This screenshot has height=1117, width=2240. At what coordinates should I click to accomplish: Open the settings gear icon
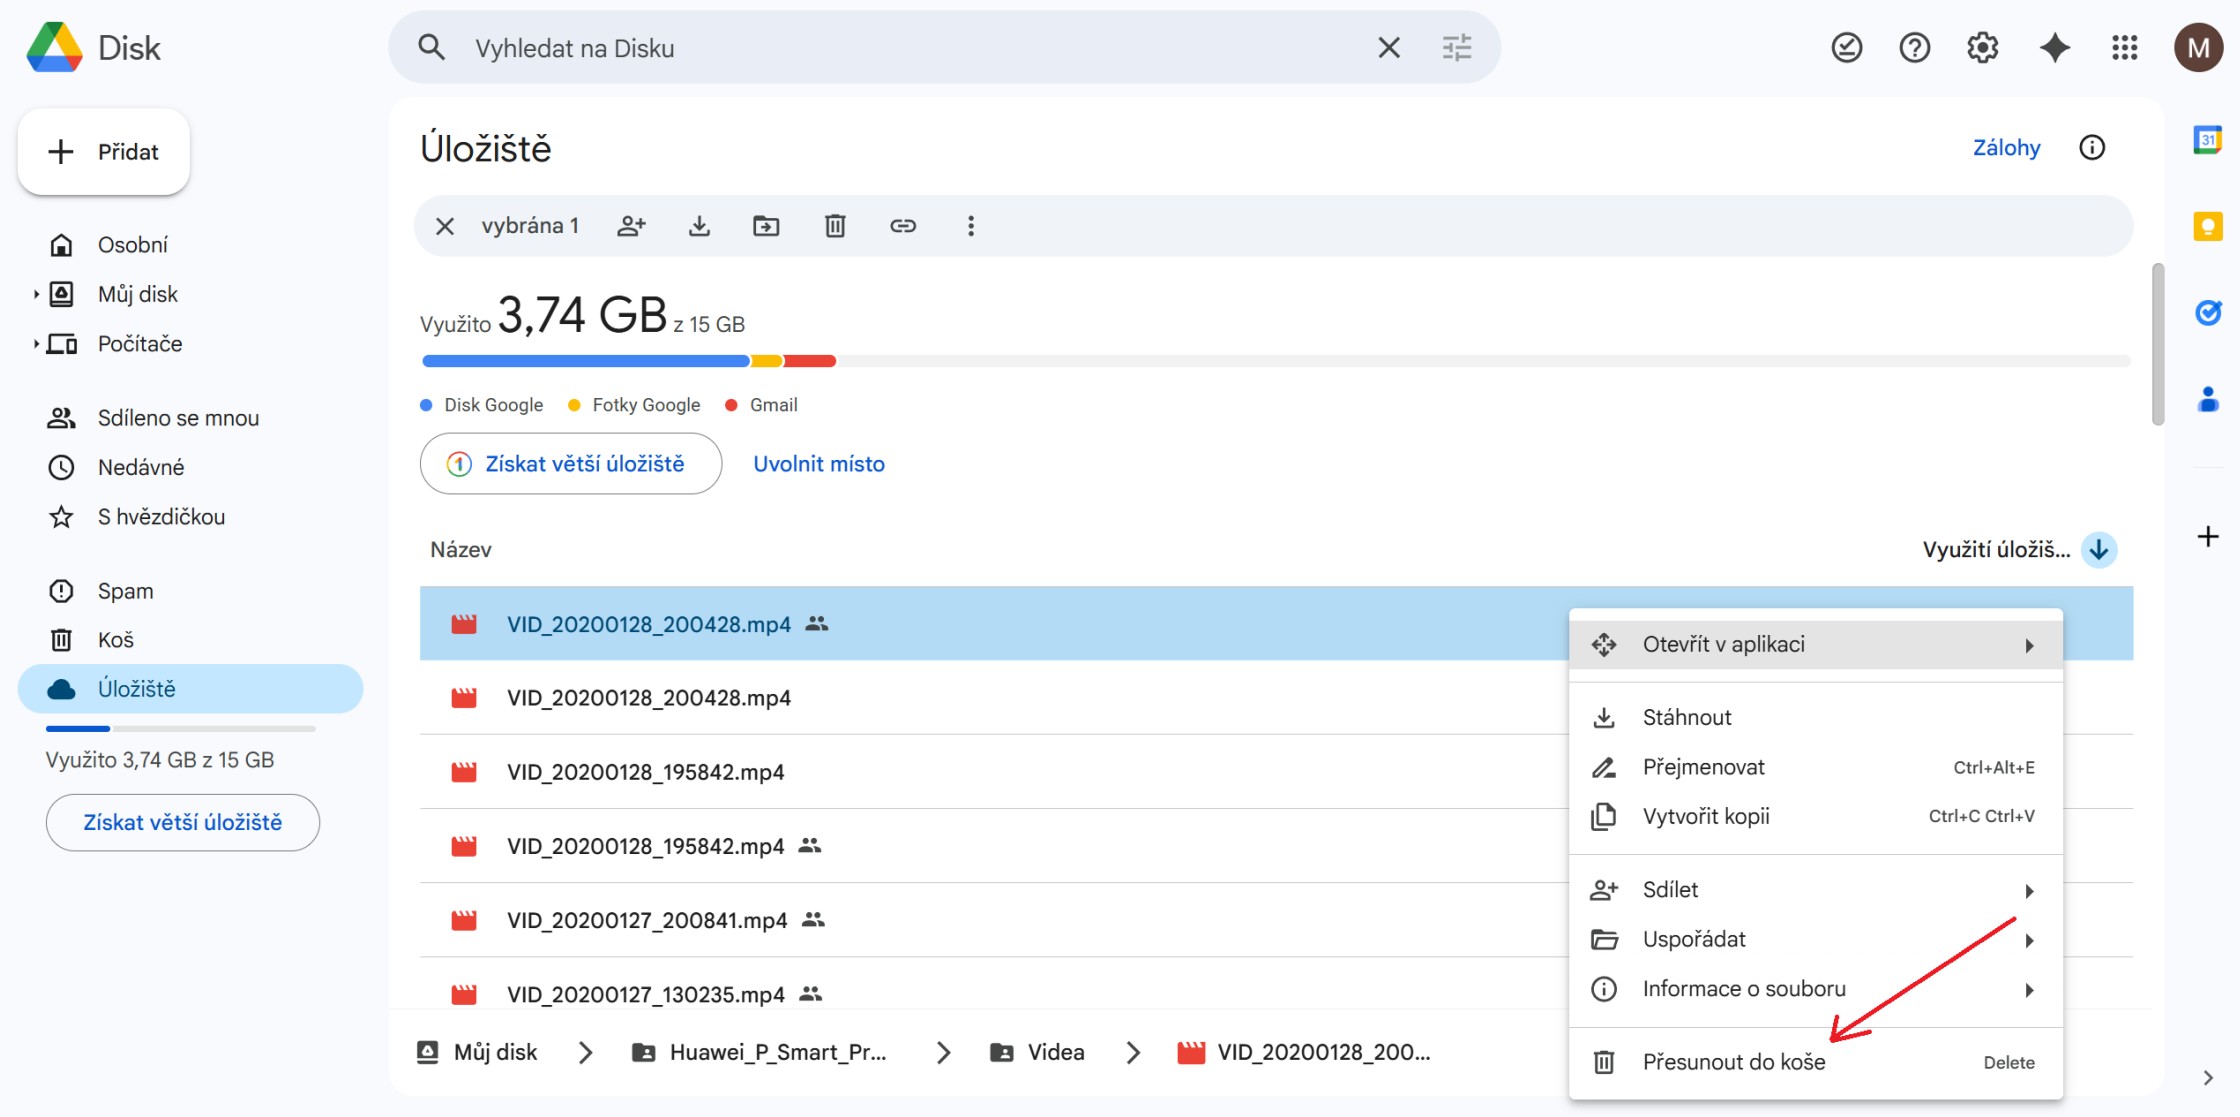click(1982, 48)
